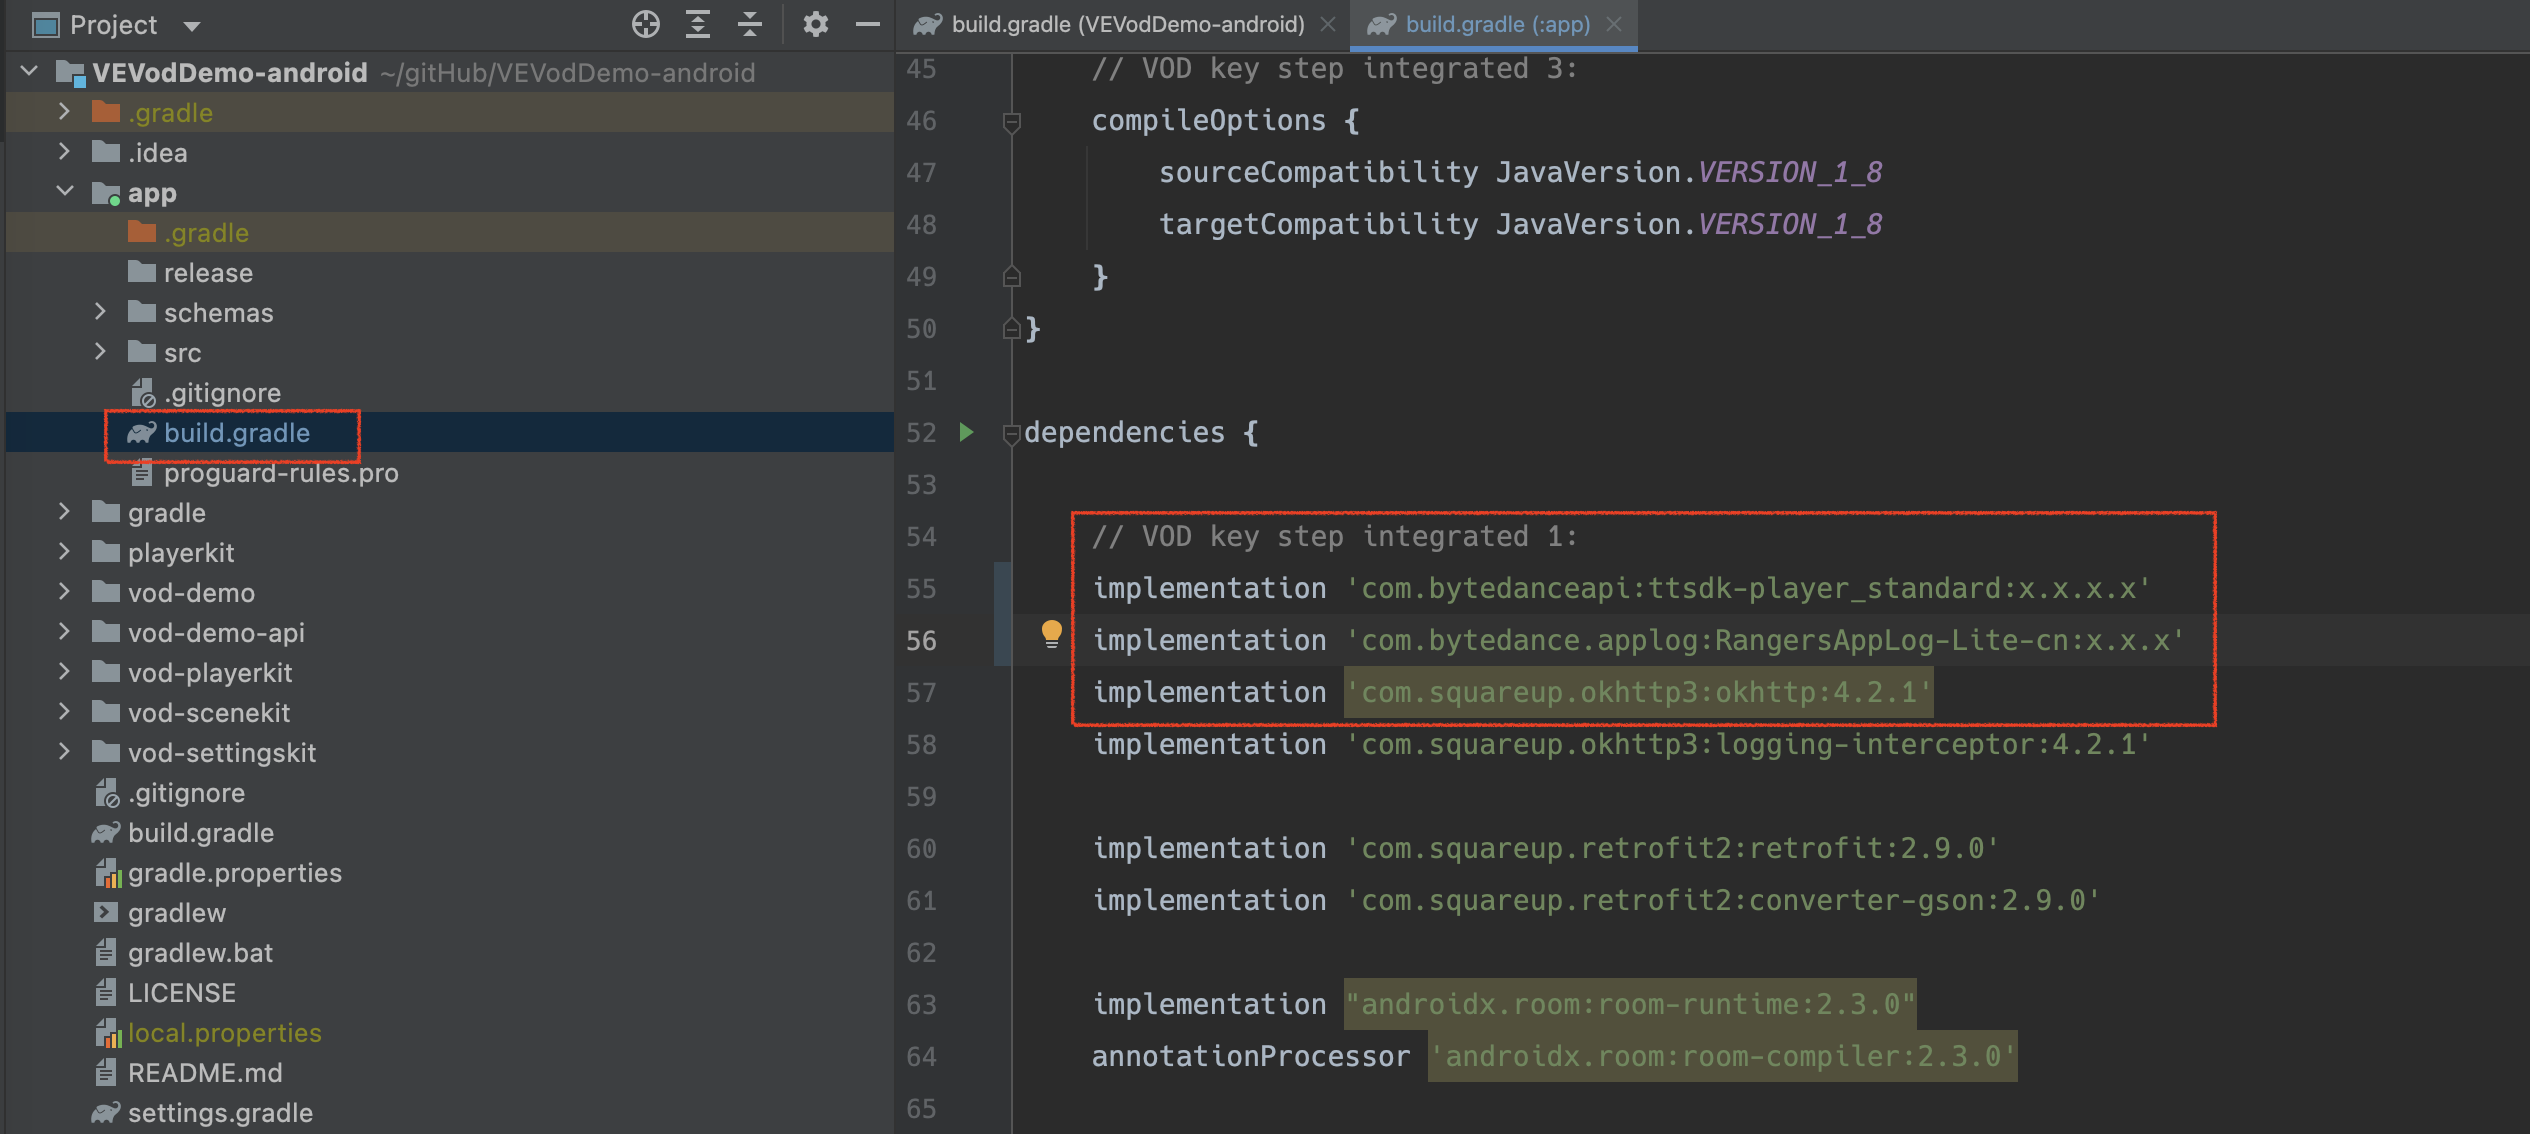Expand the .idea folder

coord(65,151)
